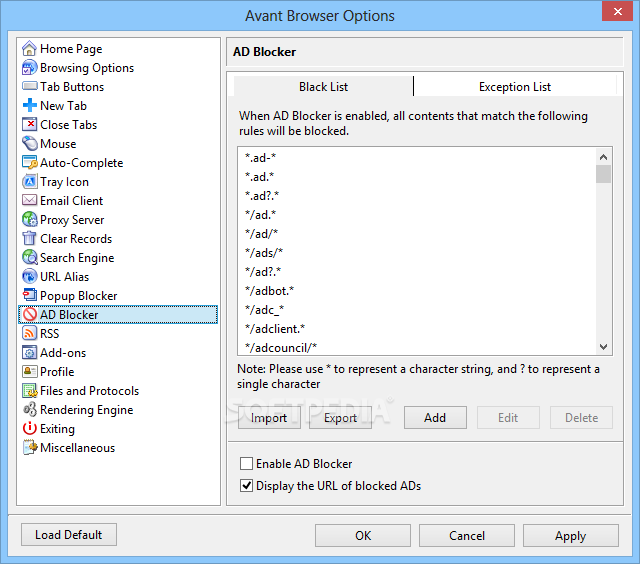Click the Load Default button
The width and height of the screenshot is (640, 564).
pos(69,535)
